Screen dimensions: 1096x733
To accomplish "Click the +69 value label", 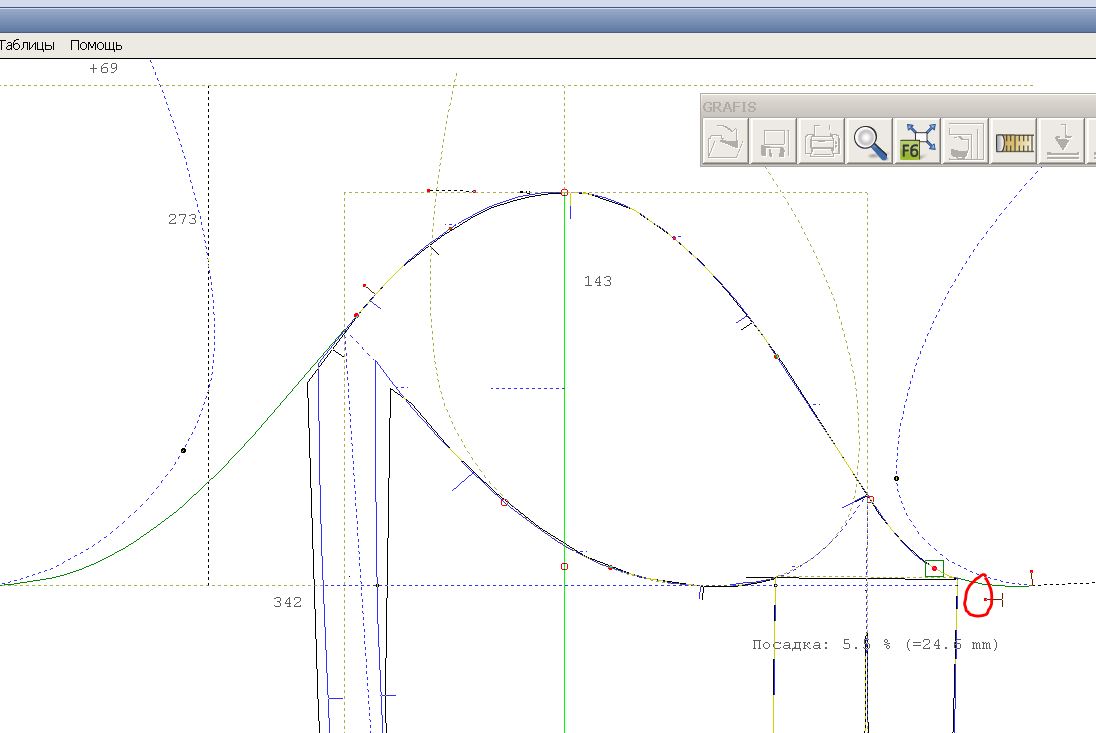I will [103, 68].
